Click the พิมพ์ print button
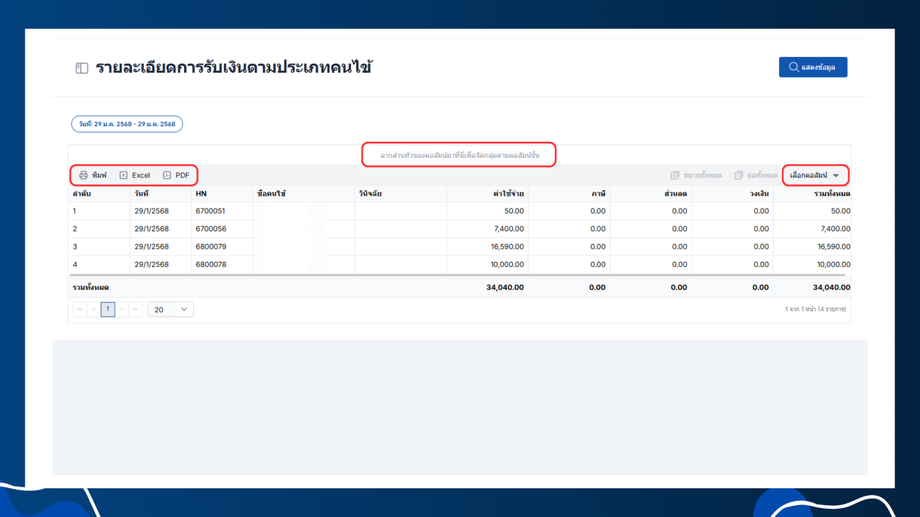This screenshot has width=920, height=517. [x=93, y=175]
